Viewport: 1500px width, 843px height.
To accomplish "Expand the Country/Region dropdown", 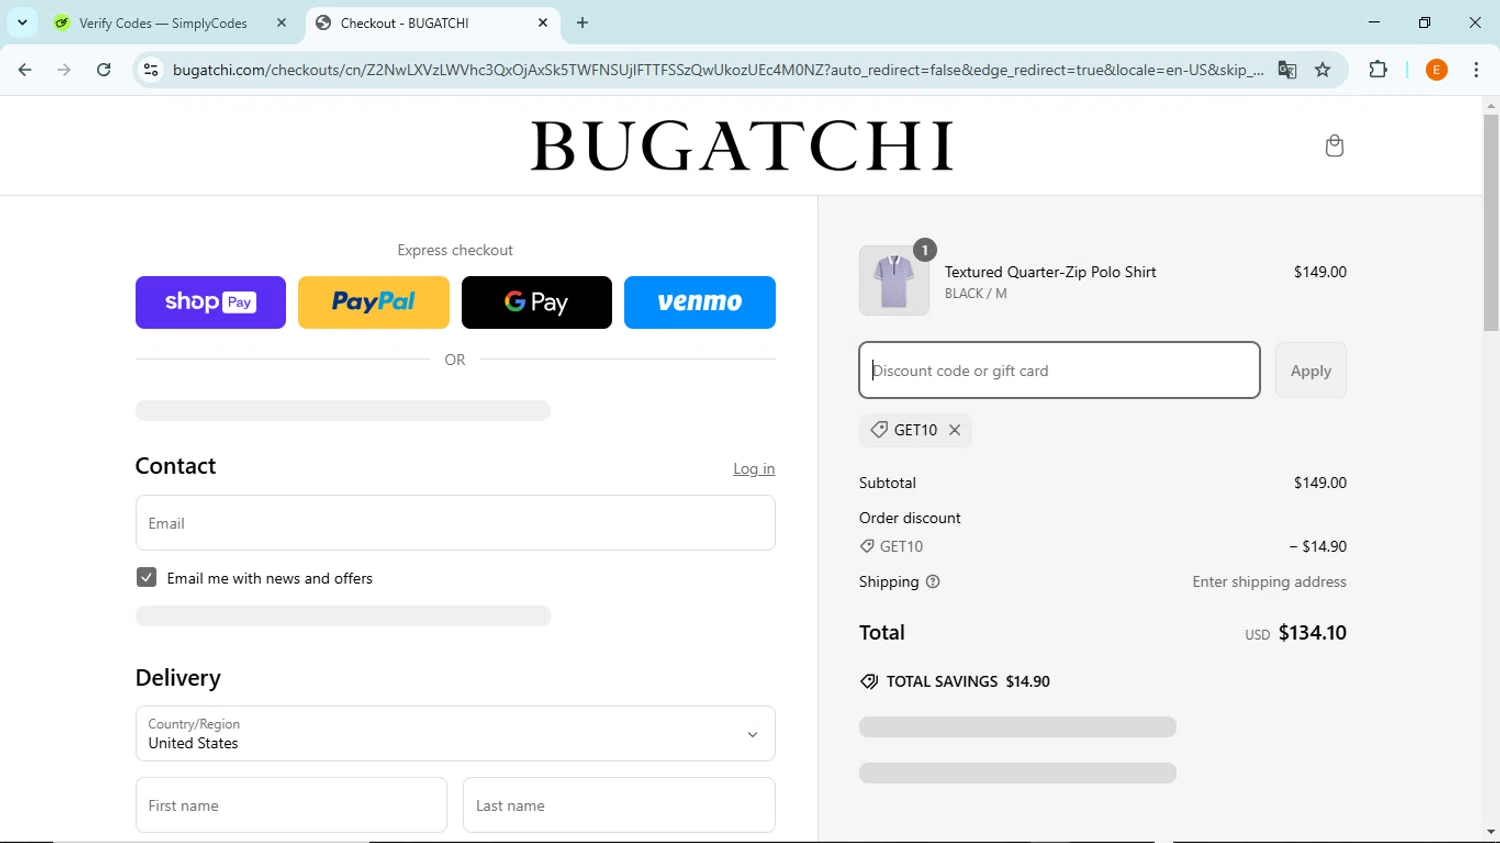I will (455, 734).
